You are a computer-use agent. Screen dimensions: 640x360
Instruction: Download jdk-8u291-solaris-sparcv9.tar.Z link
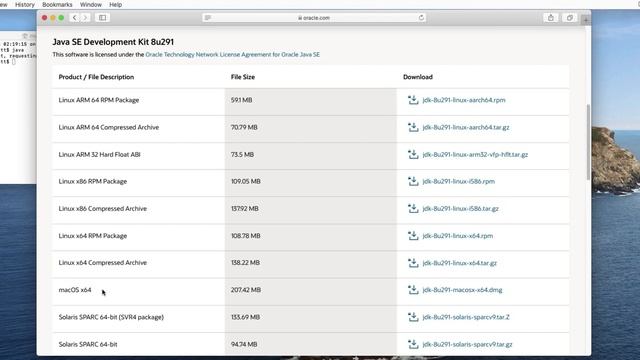(x=466, y=317)
